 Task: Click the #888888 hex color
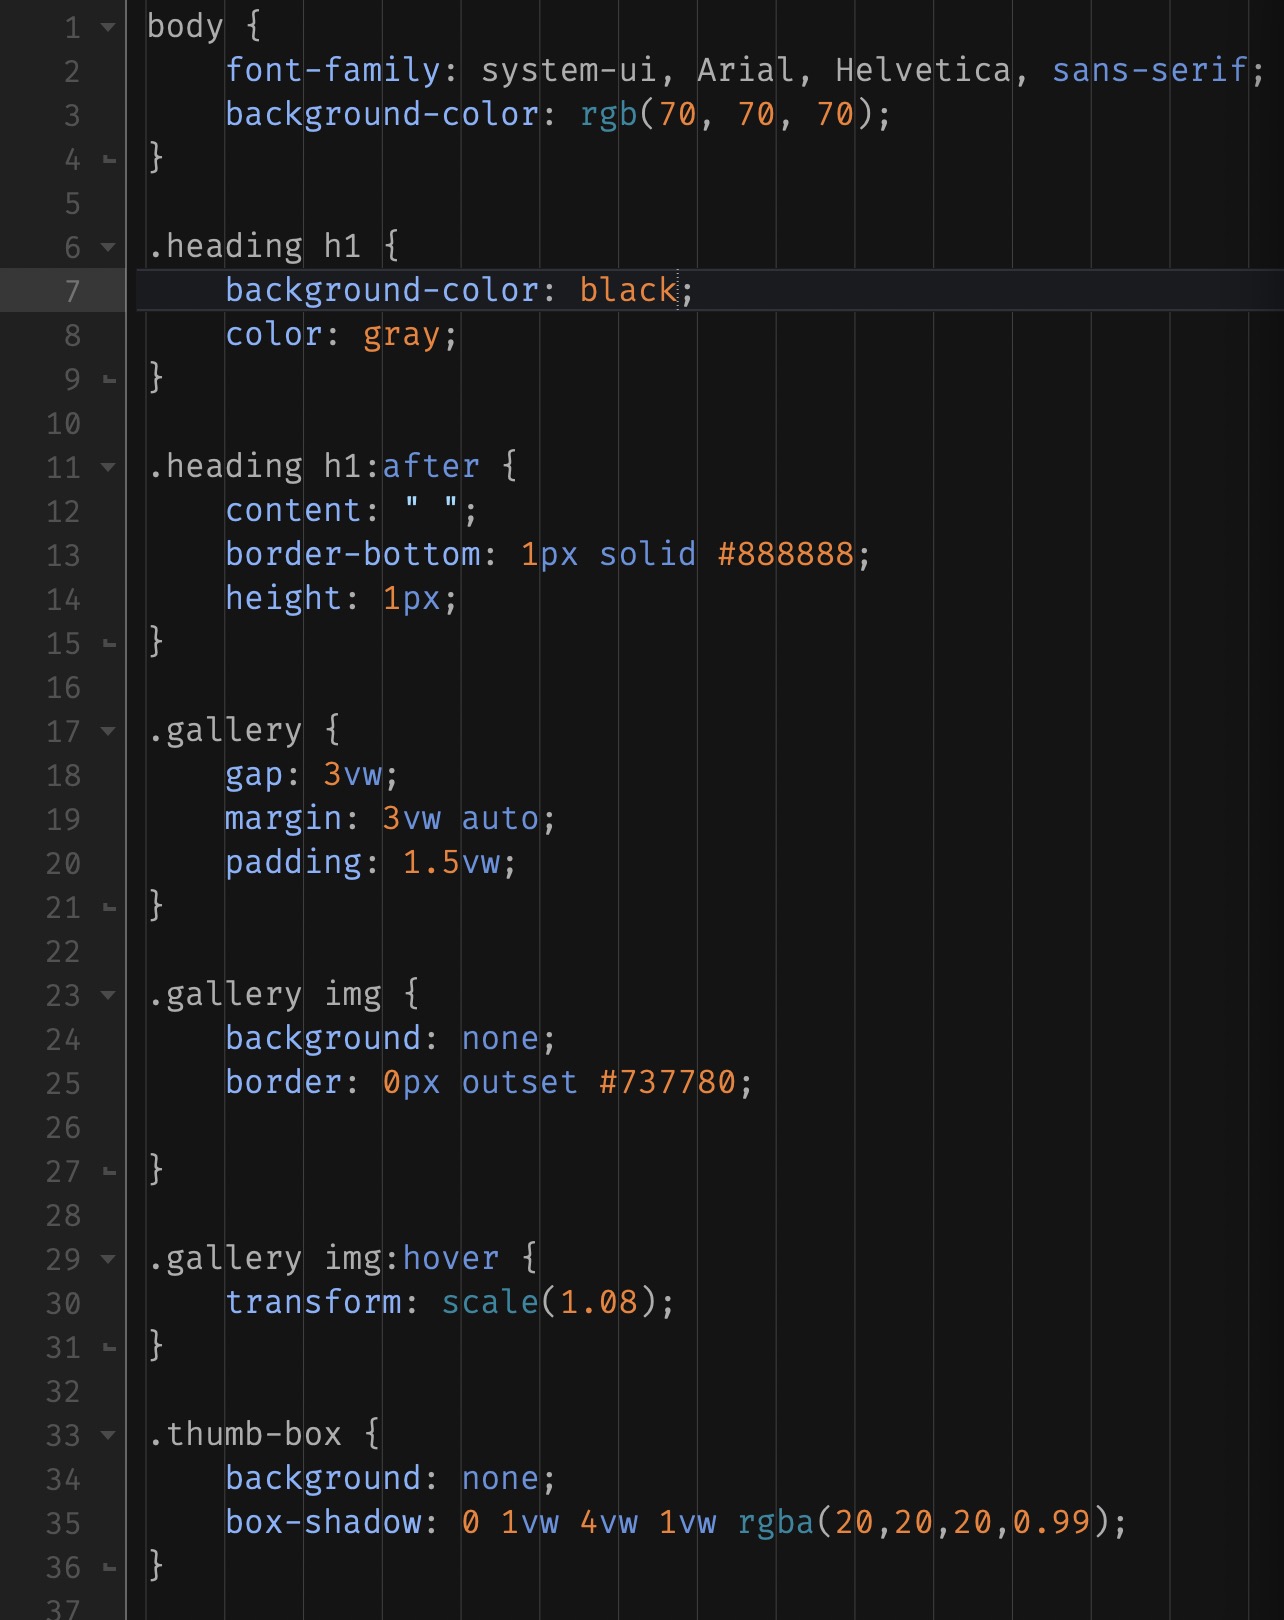pos(786,554)
